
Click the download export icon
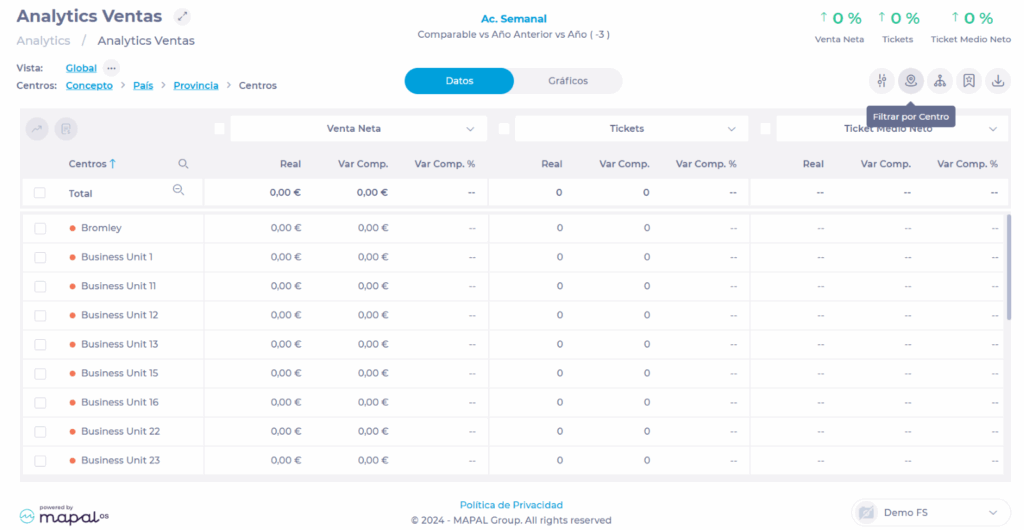click(997, 81)
